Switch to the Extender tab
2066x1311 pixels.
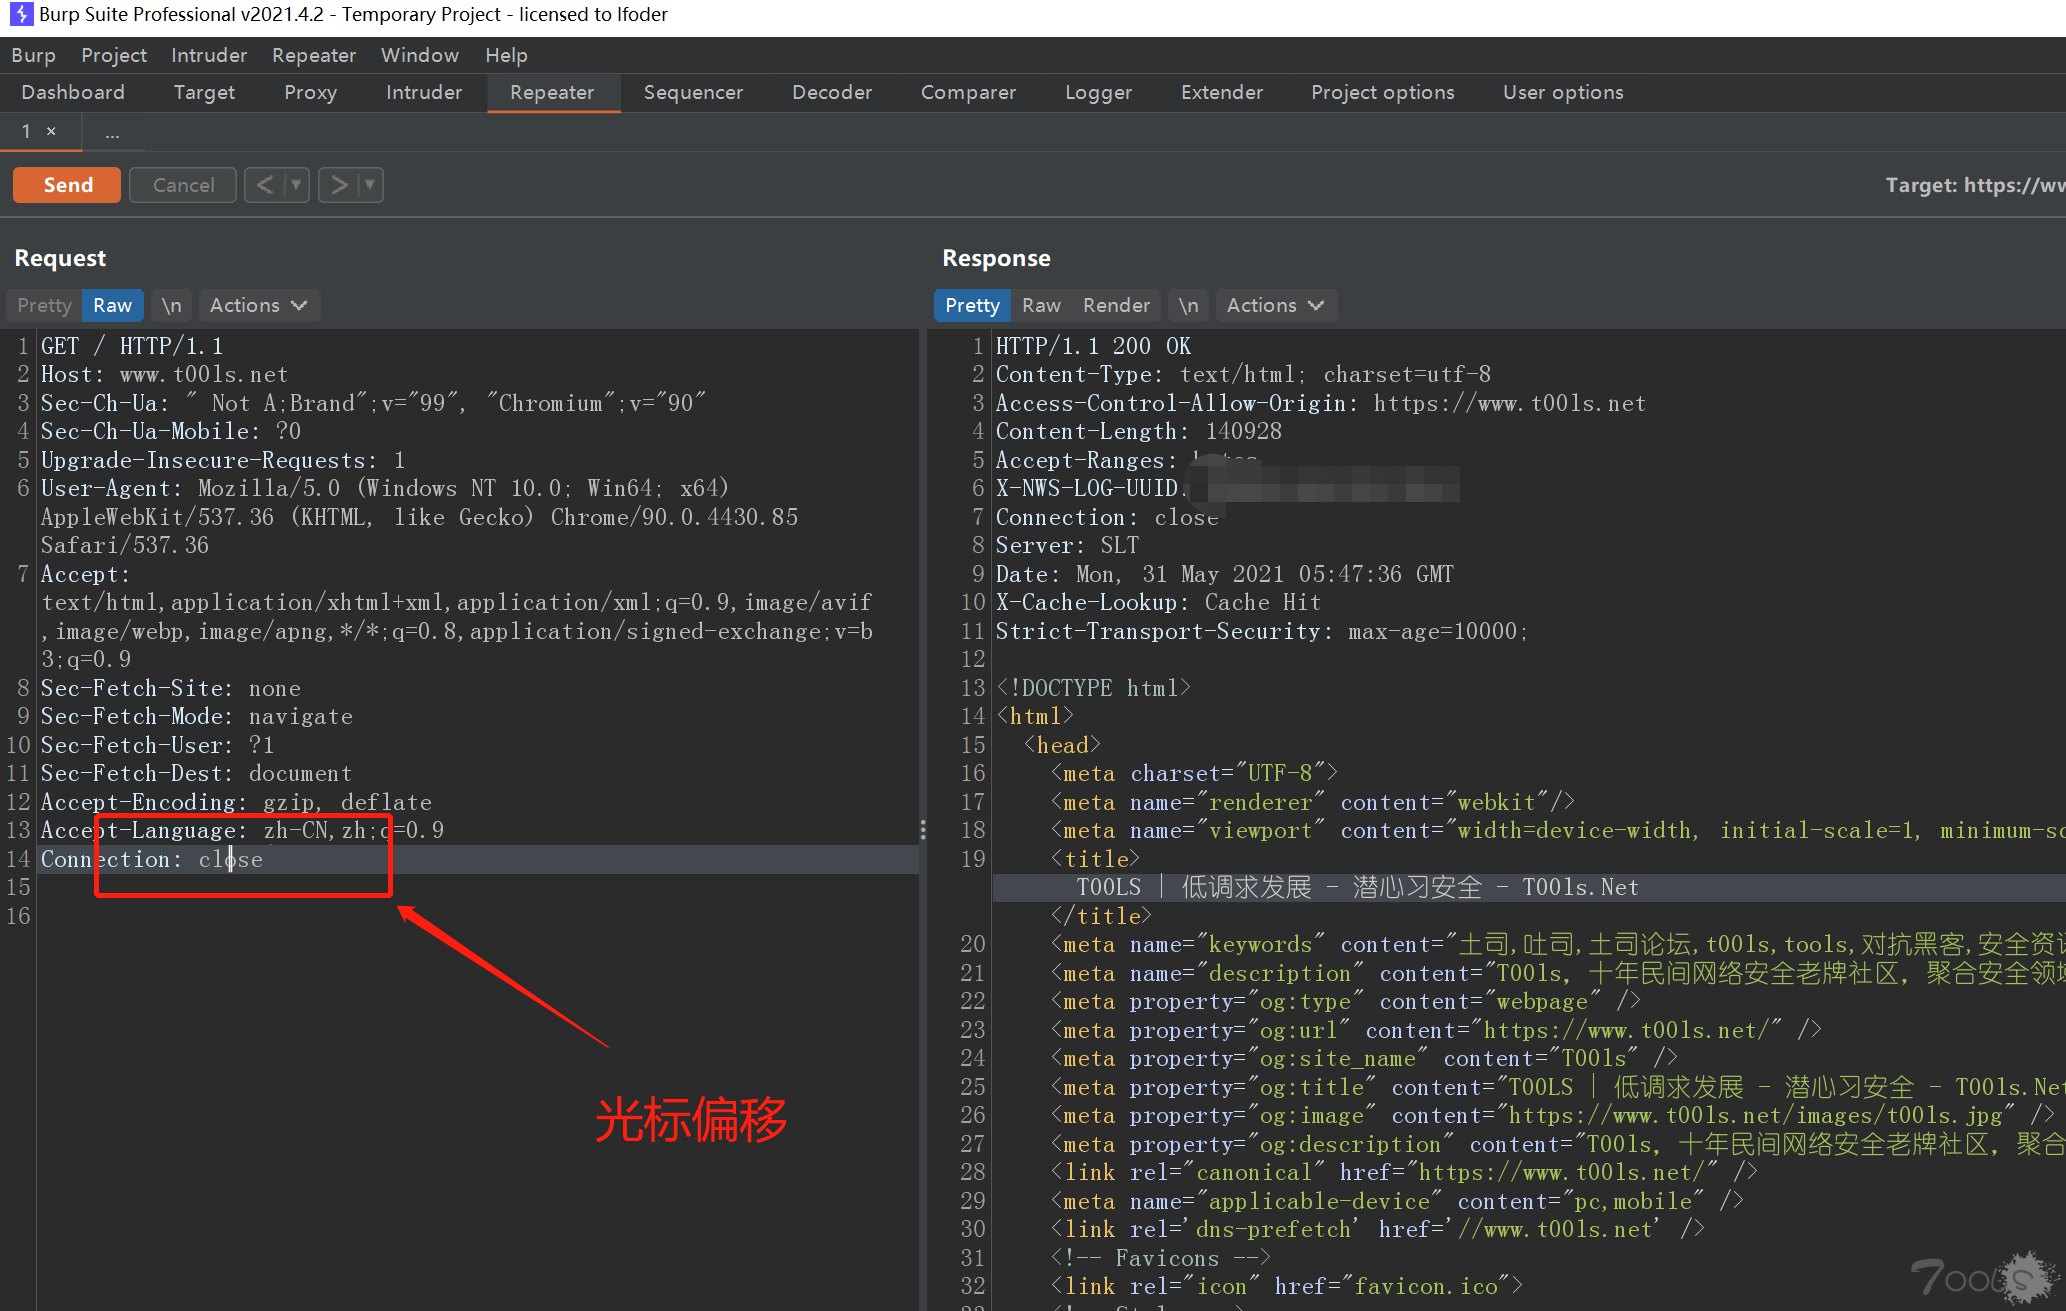tap(1222, 92)
